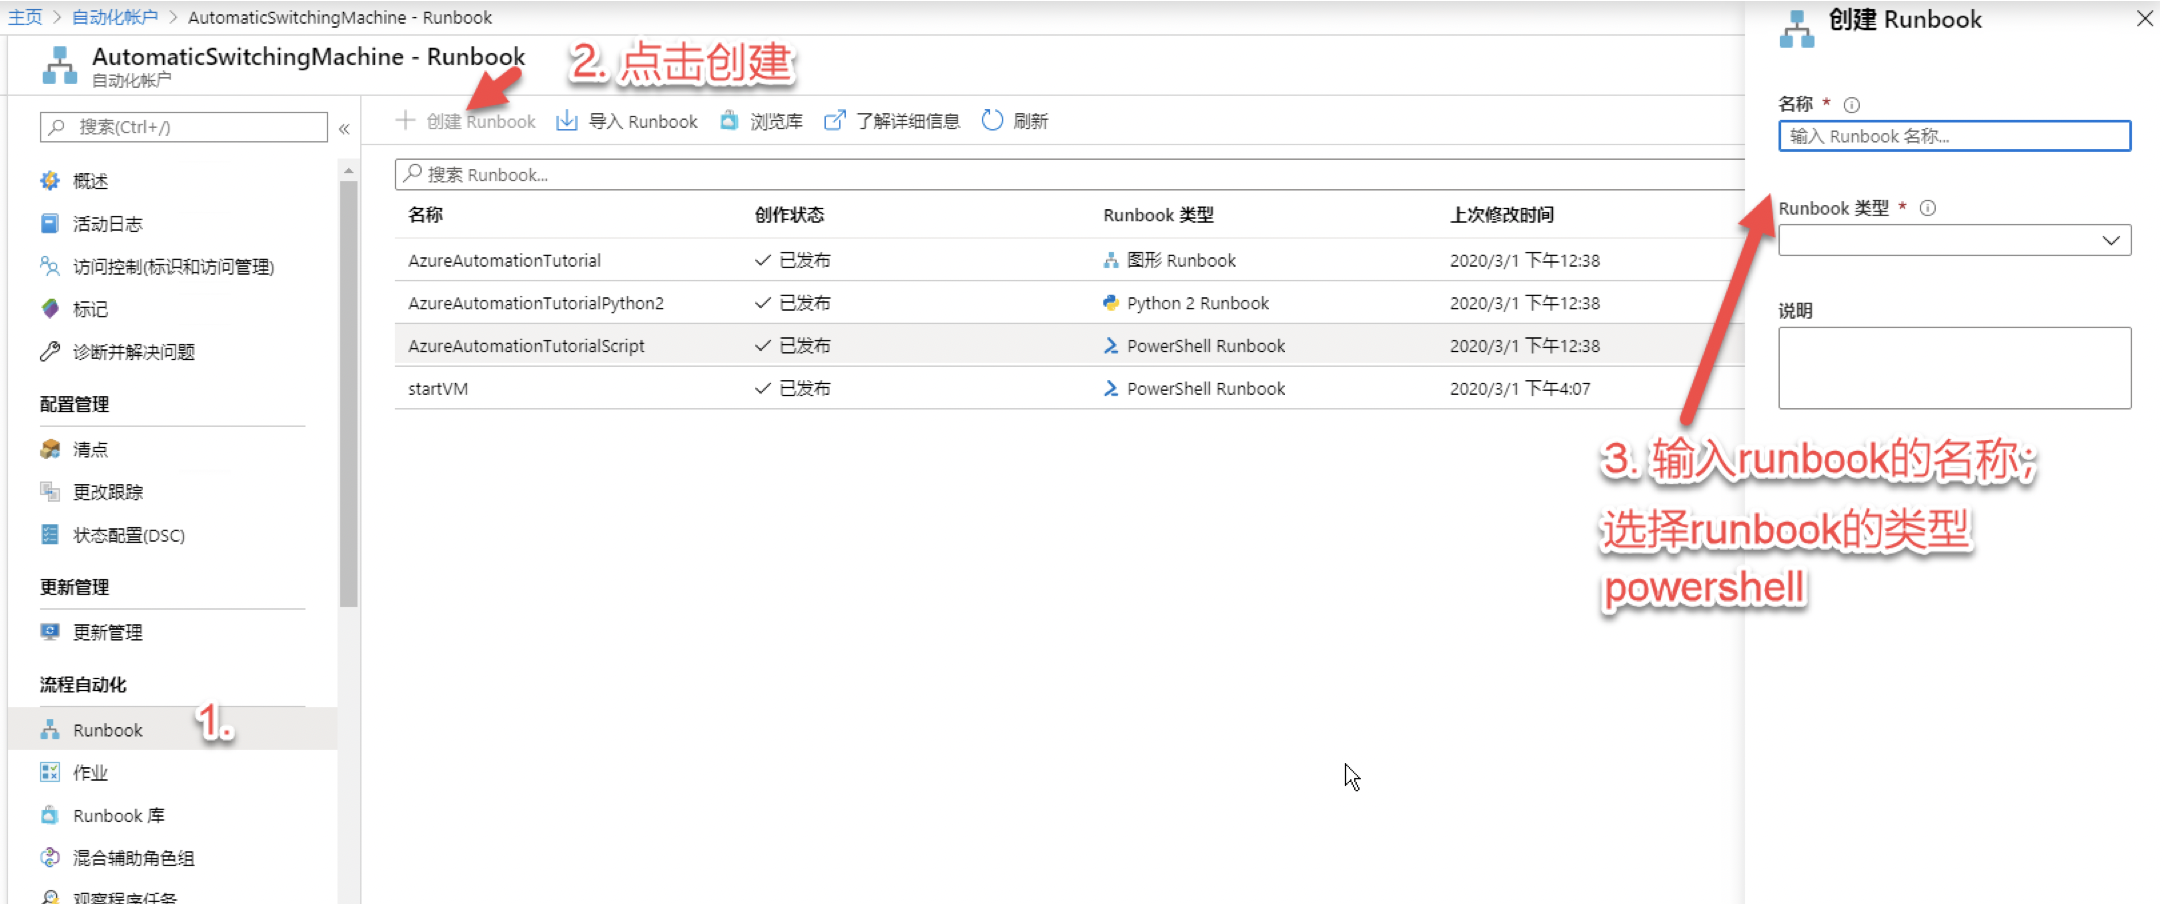Viewport: 2164px width, 904px height.
Task: Click the info icon next to Runbook 类型
Action: [1928, 208]
